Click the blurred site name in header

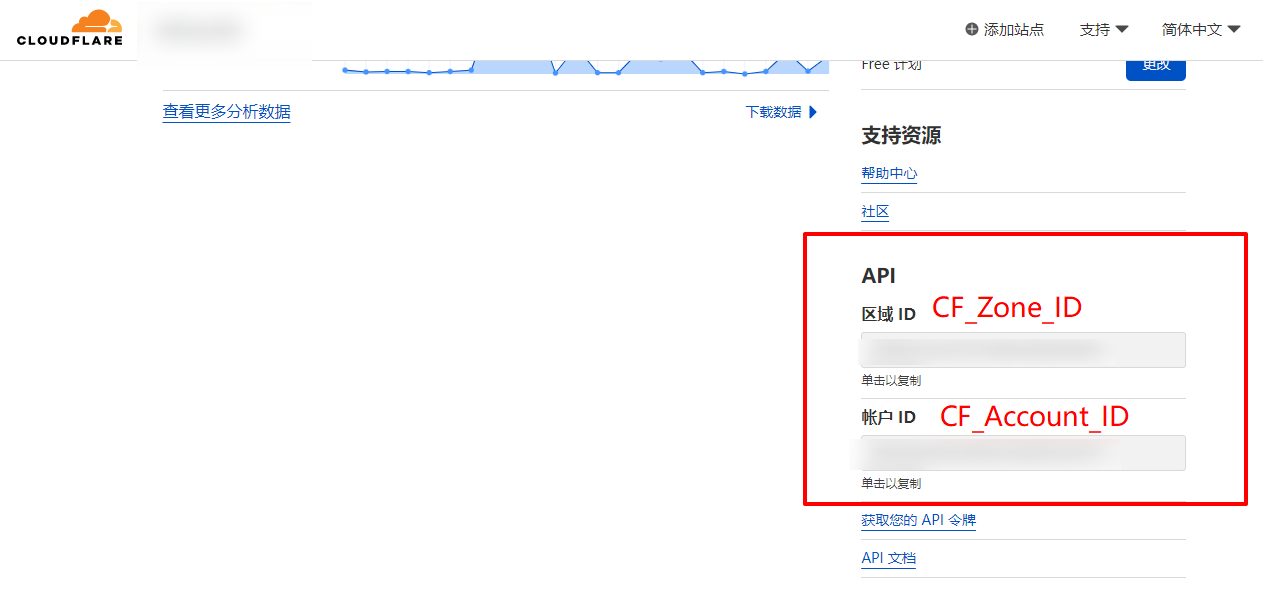[x=200, y=31]
